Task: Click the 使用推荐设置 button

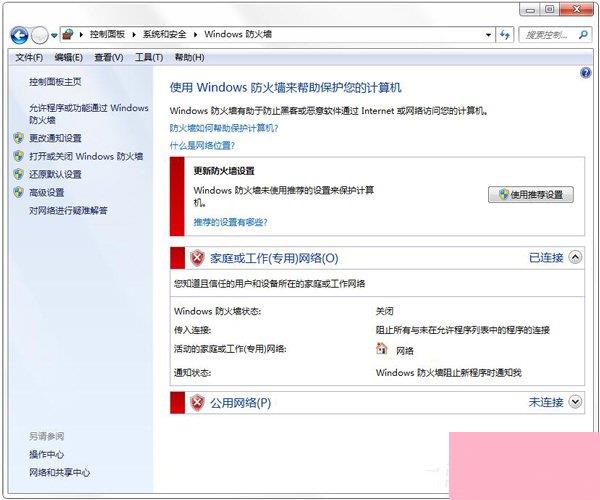Action: [x=531, y=194]
